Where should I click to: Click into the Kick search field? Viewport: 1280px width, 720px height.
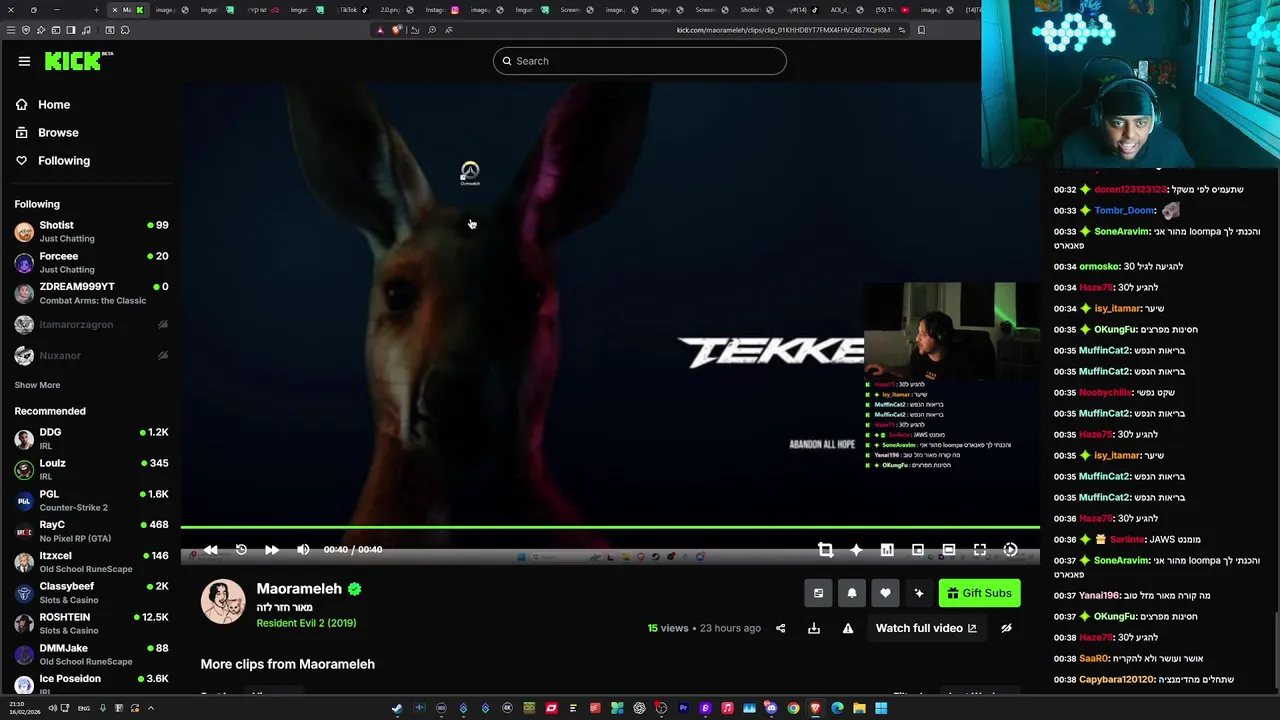[x=640, y=61]
